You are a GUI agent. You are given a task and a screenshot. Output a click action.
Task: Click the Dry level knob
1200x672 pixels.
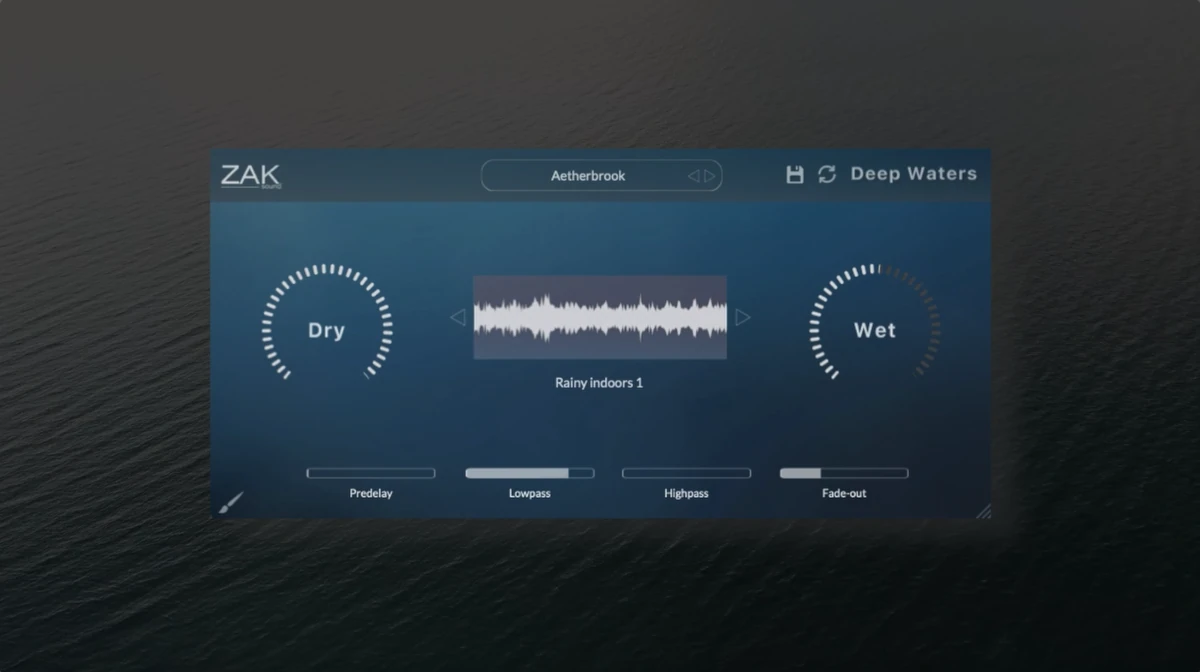(325, 330)
